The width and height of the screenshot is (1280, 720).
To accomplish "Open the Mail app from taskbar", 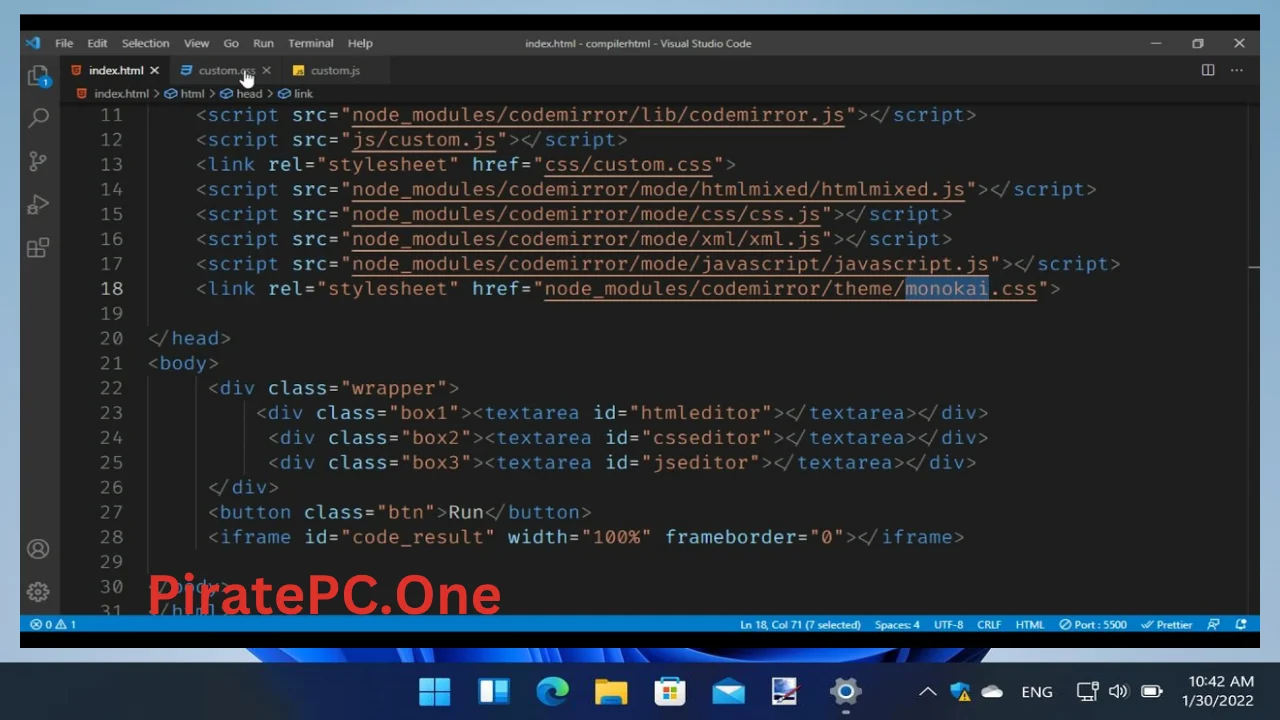I will pos(728,692).
